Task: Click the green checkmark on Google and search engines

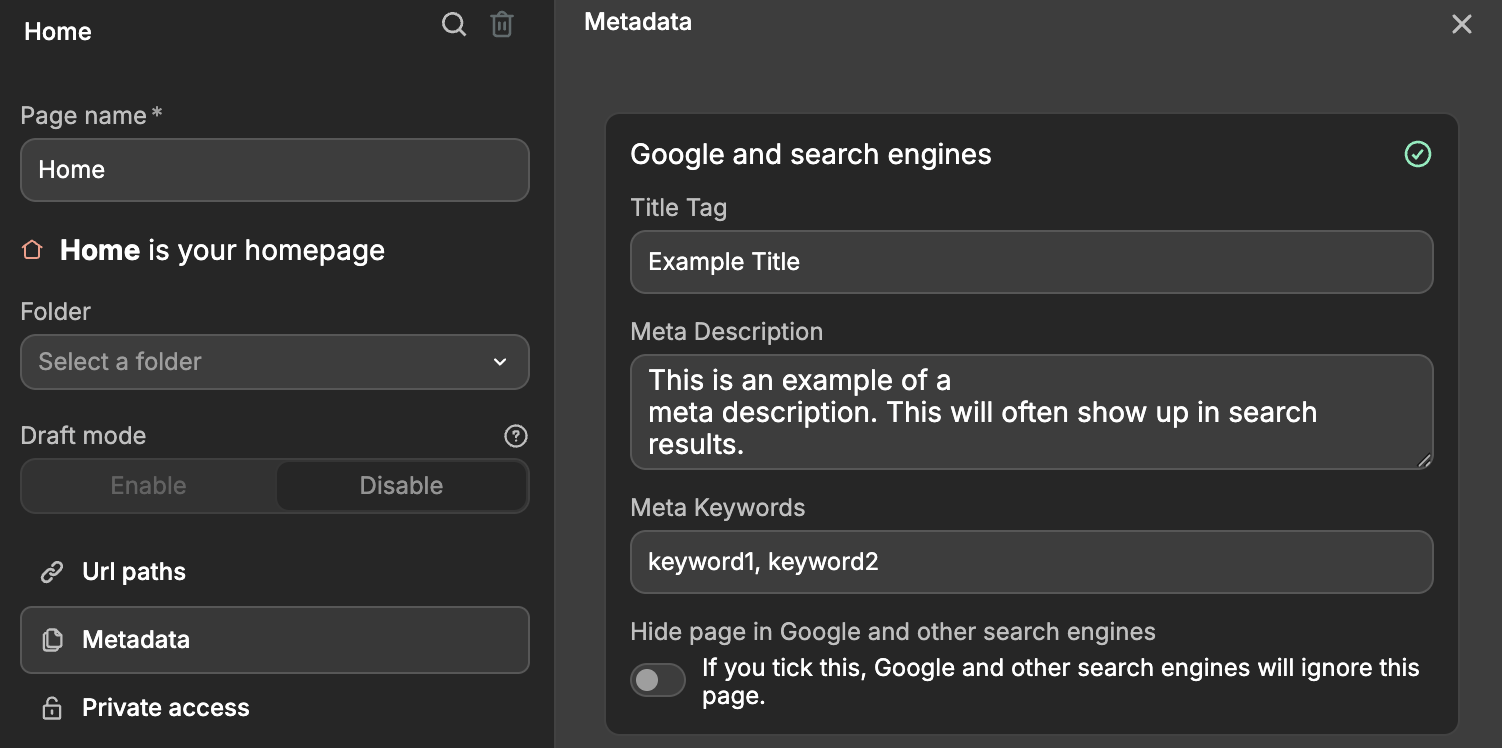Action: [1417, 154]
